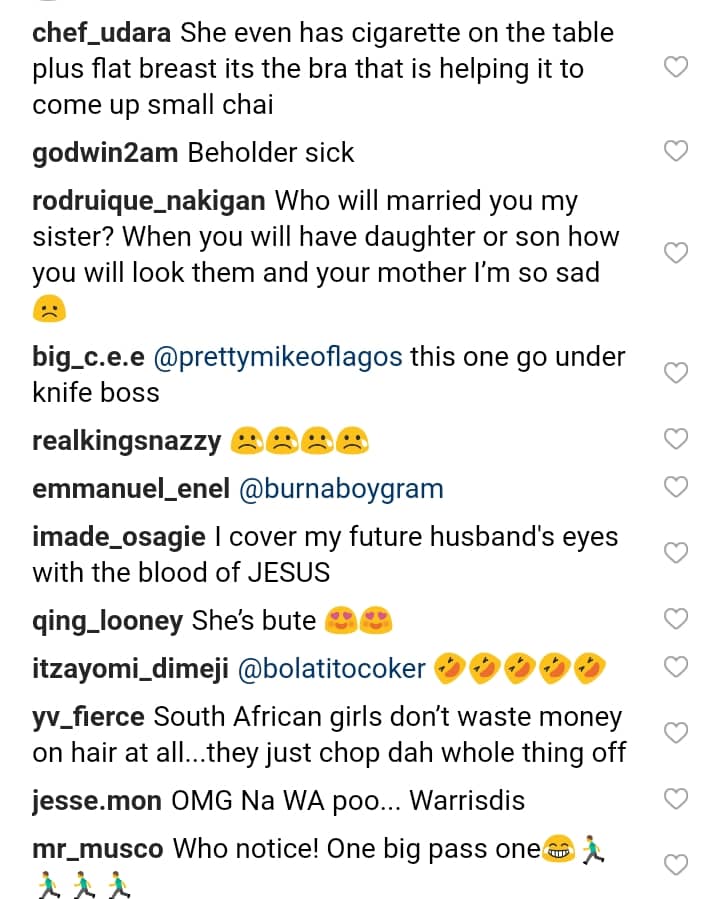
Task: Open the @burnaboygram mention link
Action: 340,489
